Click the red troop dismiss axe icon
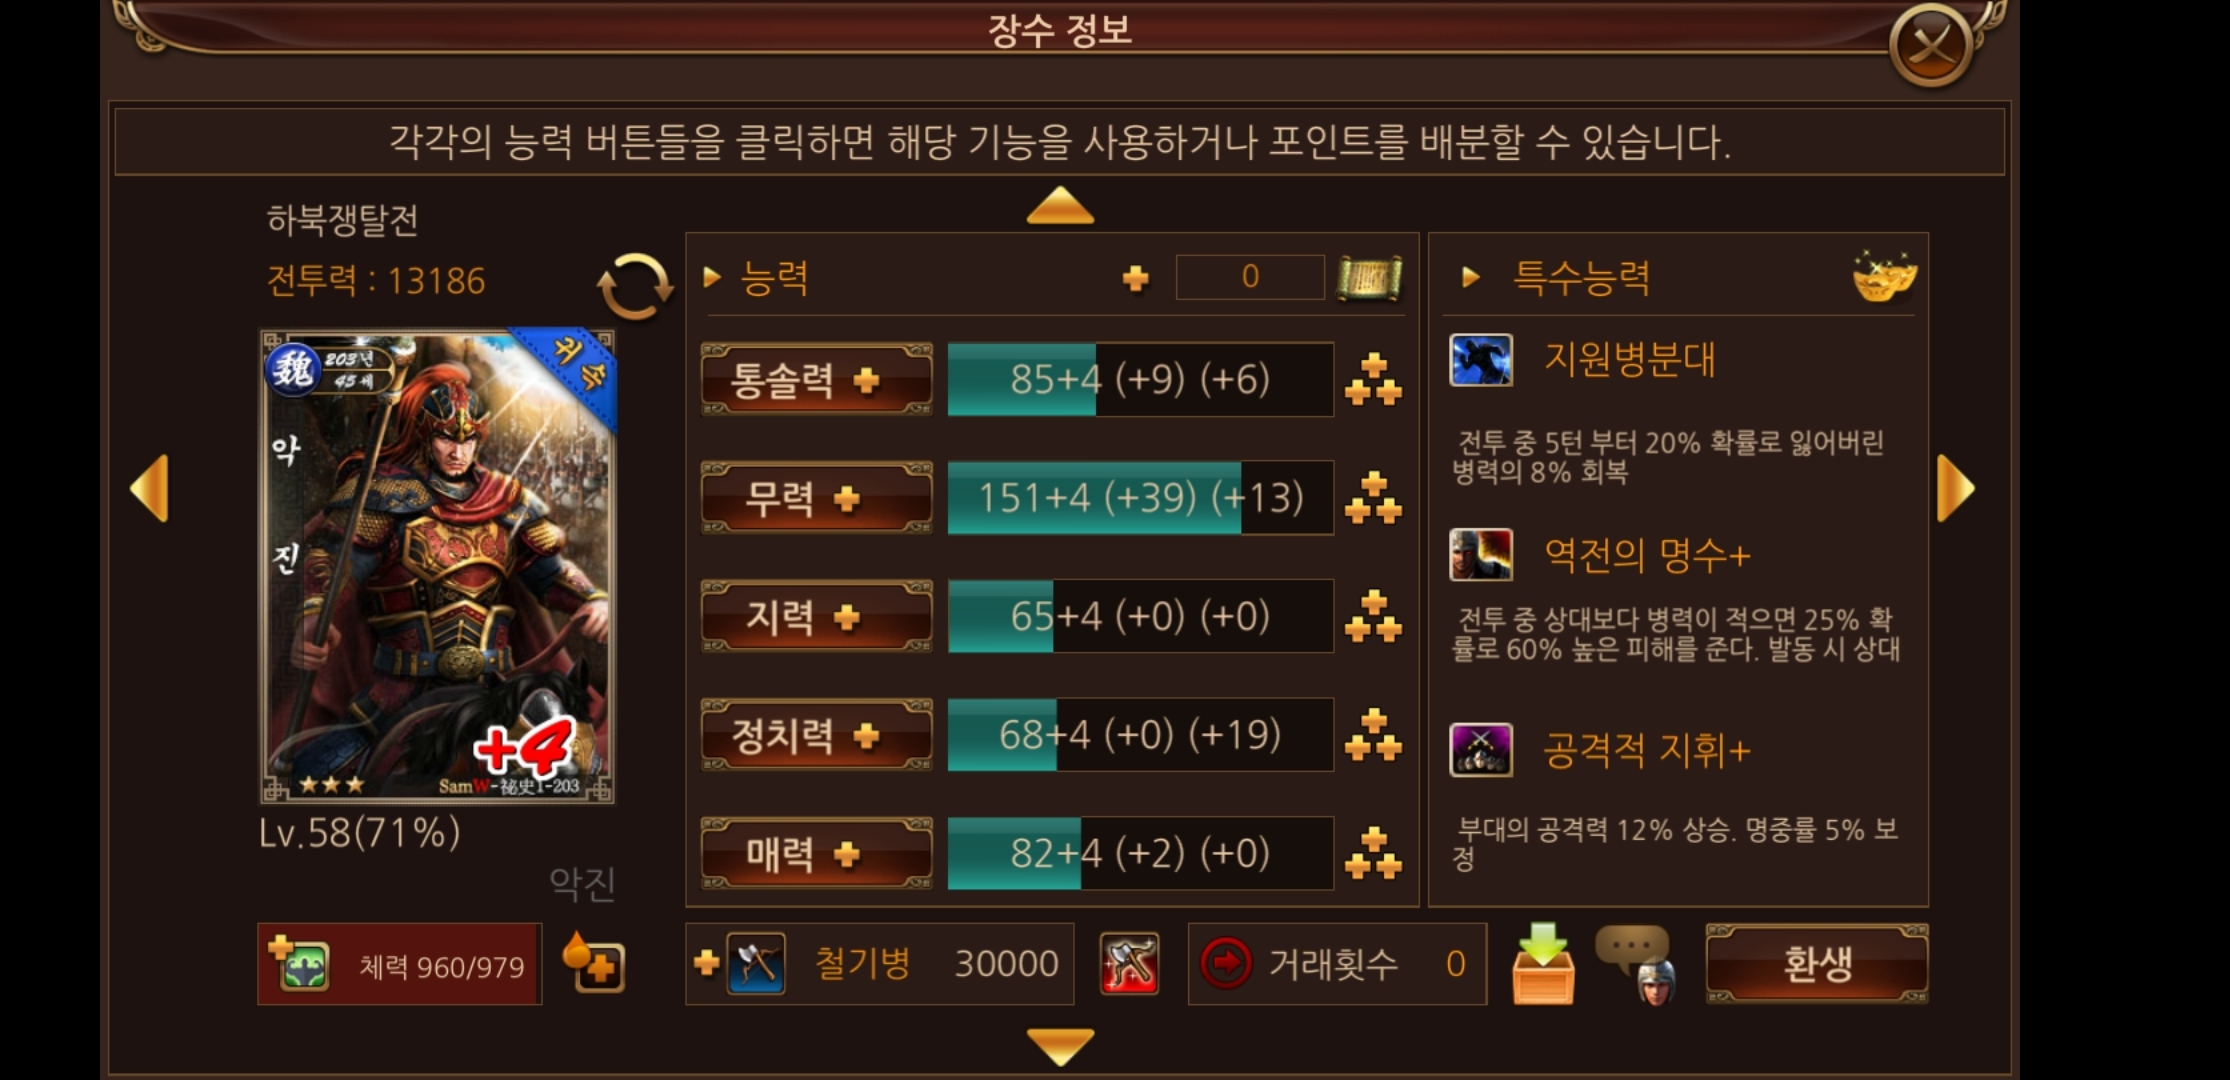 click(1129, 964)
